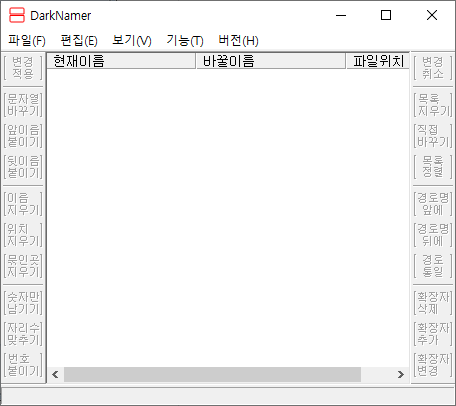Select the 뒷이름 붙이기 button
The image size is (456, 406).
23,167
